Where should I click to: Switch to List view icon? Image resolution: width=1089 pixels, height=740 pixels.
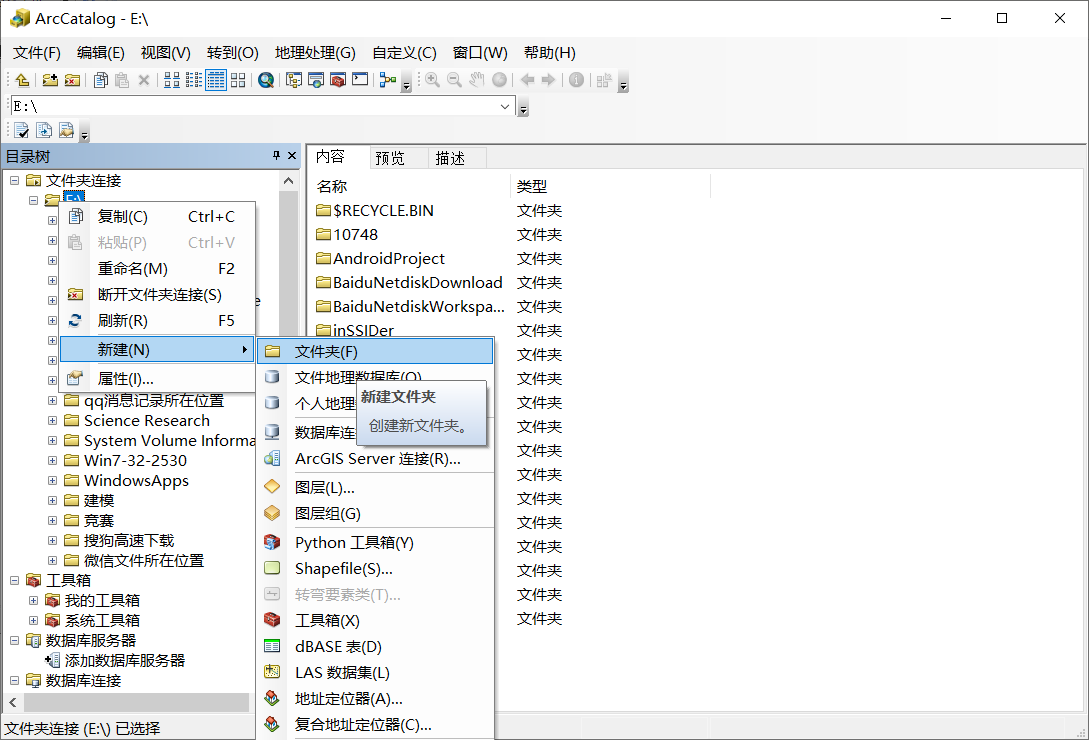194,80
